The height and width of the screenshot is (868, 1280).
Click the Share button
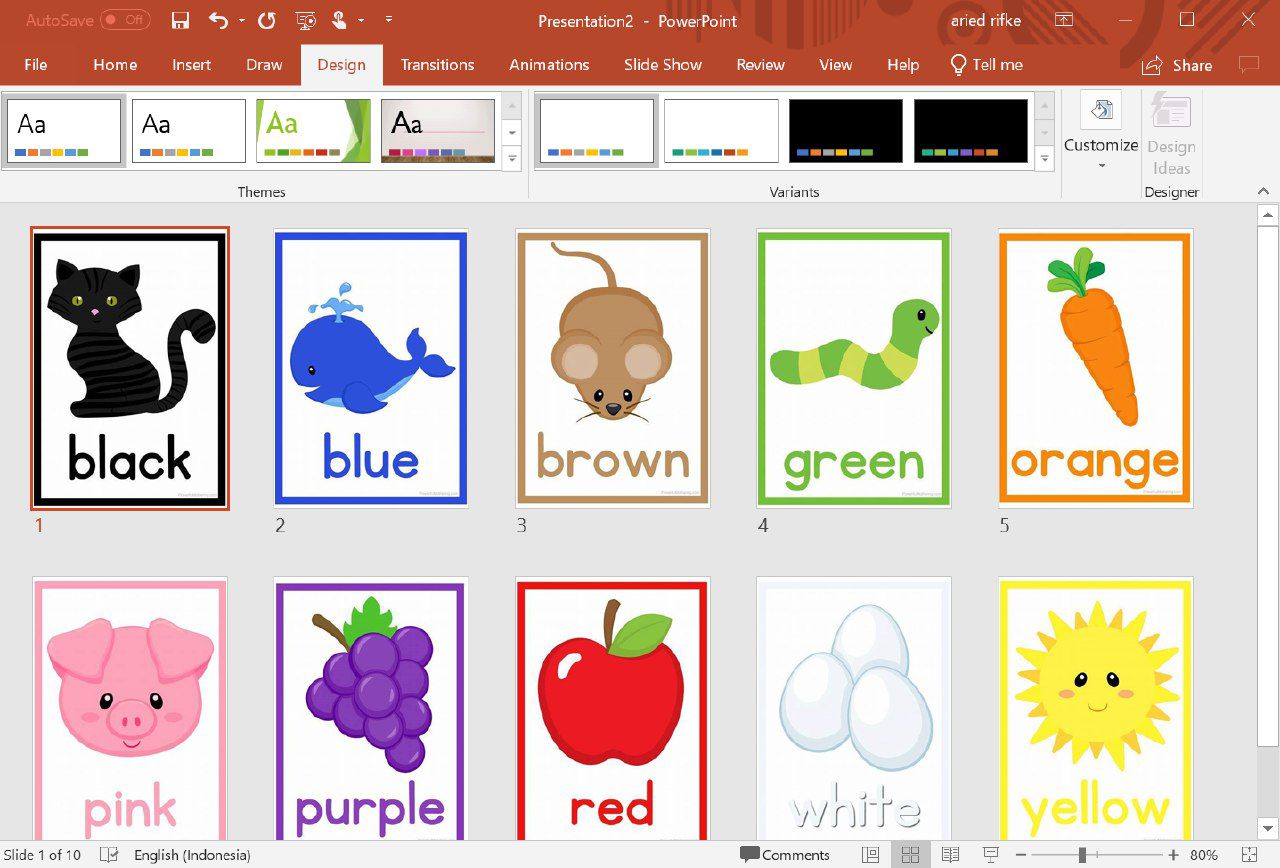pos(1177,65)
